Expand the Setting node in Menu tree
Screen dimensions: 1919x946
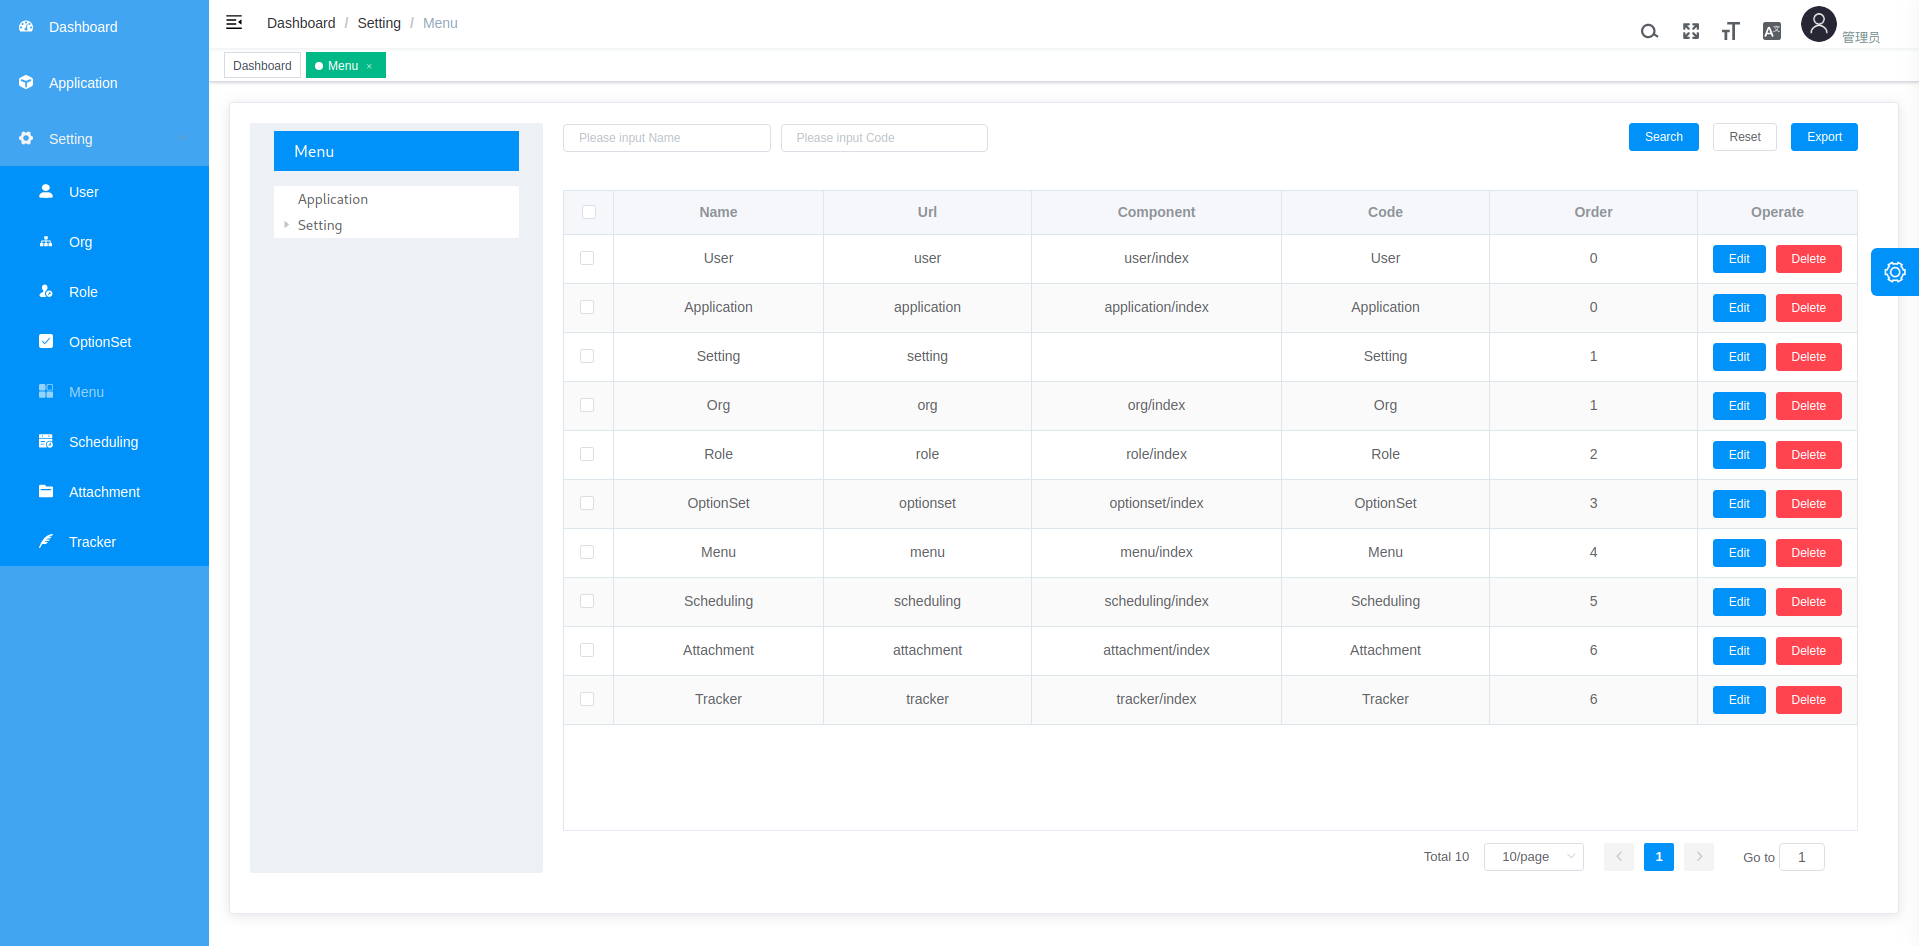coord(286,225)
